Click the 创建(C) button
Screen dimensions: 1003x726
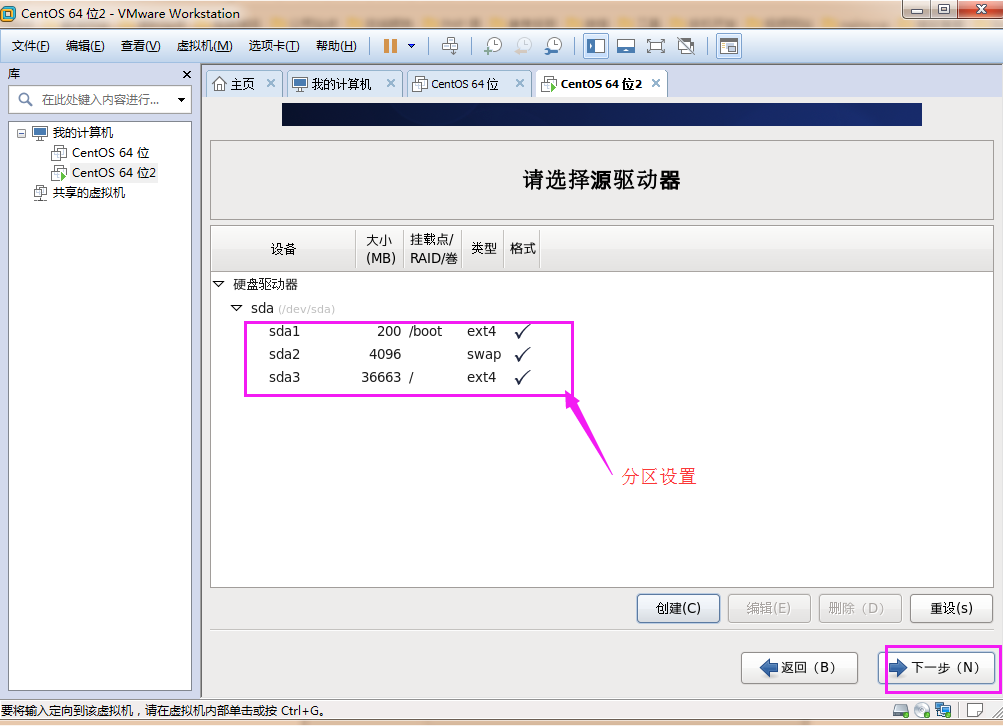(678, 608)
